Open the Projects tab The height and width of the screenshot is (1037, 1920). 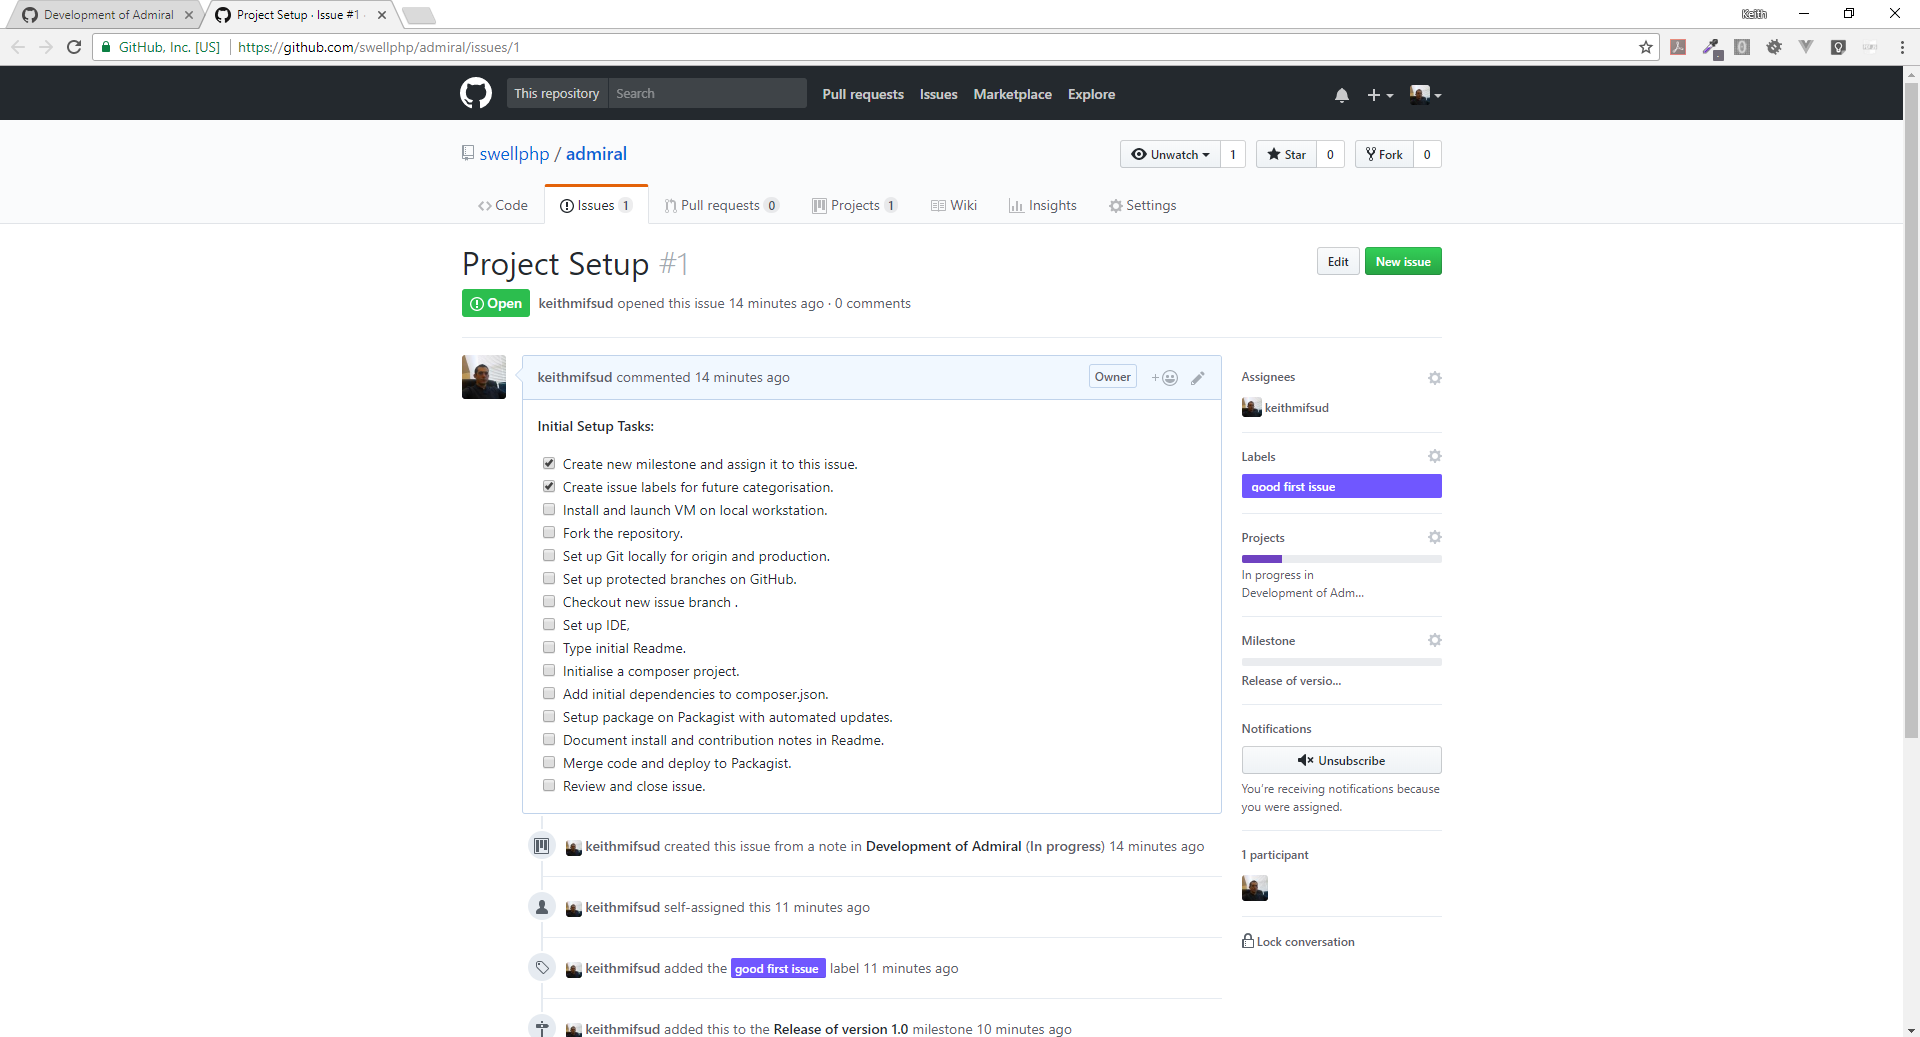tap(855, 205)
